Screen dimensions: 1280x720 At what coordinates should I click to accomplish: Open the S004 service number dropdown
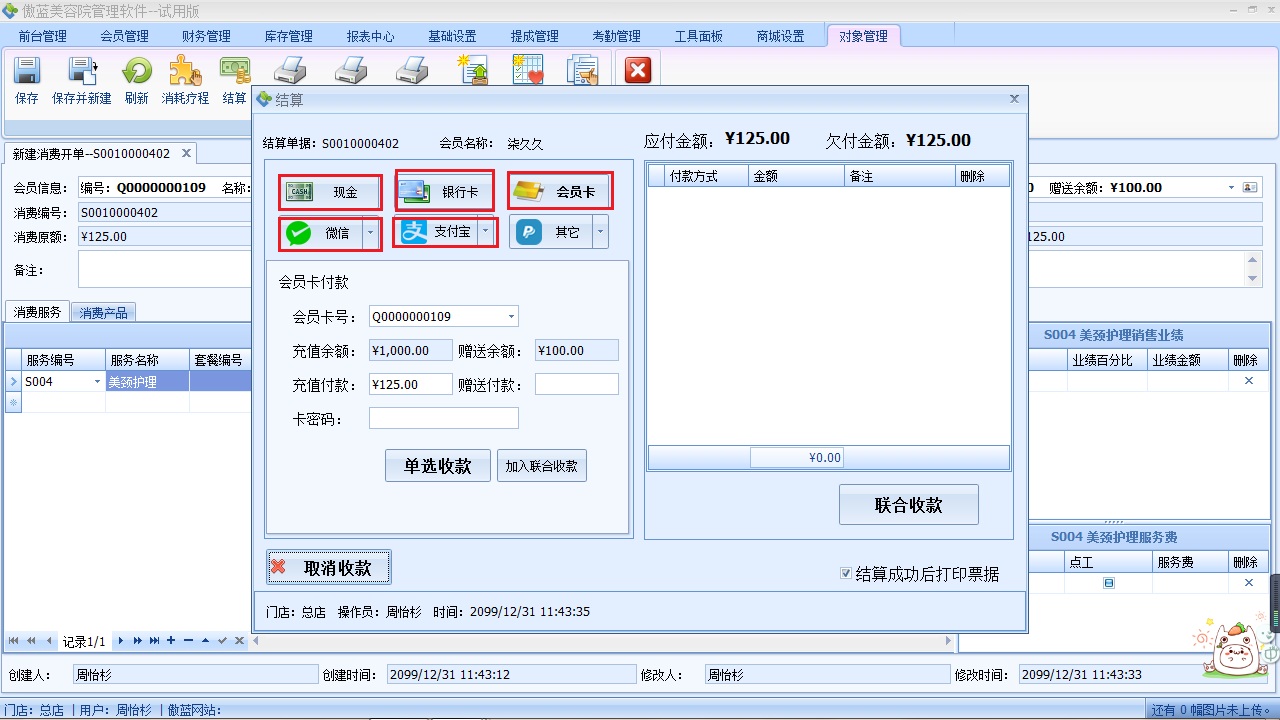pyautogui.click(x=98, y=382)
